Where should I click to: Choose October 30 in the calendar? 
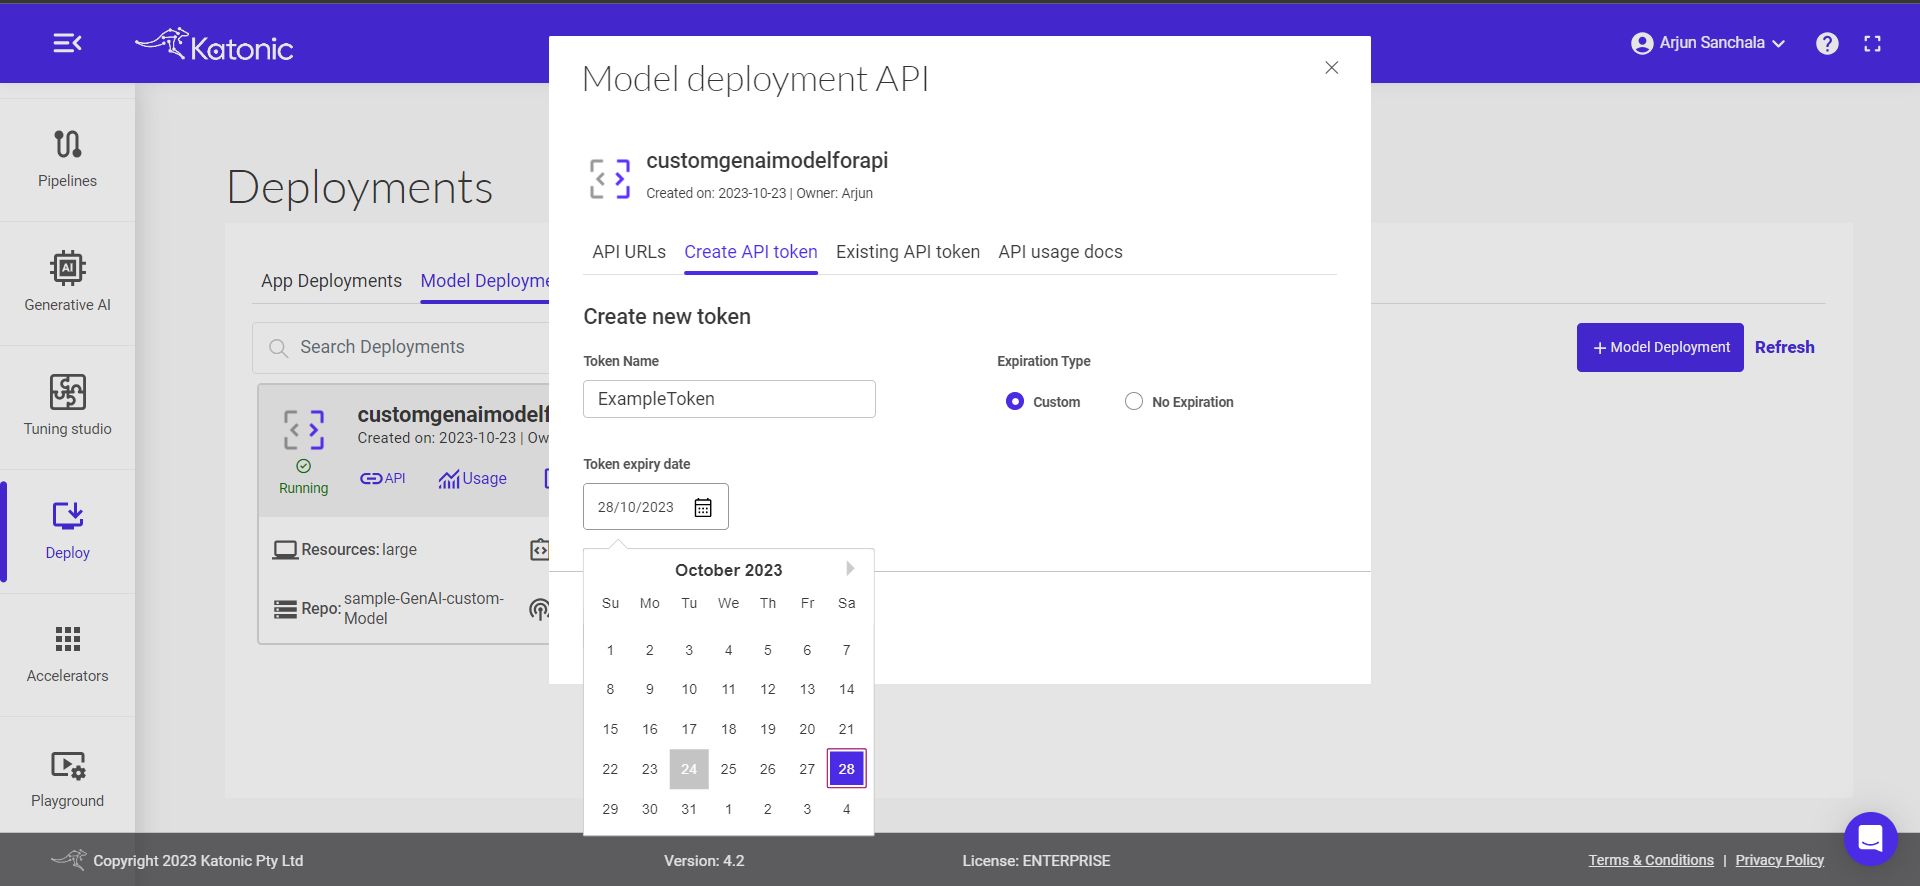[x=650, y=809]
